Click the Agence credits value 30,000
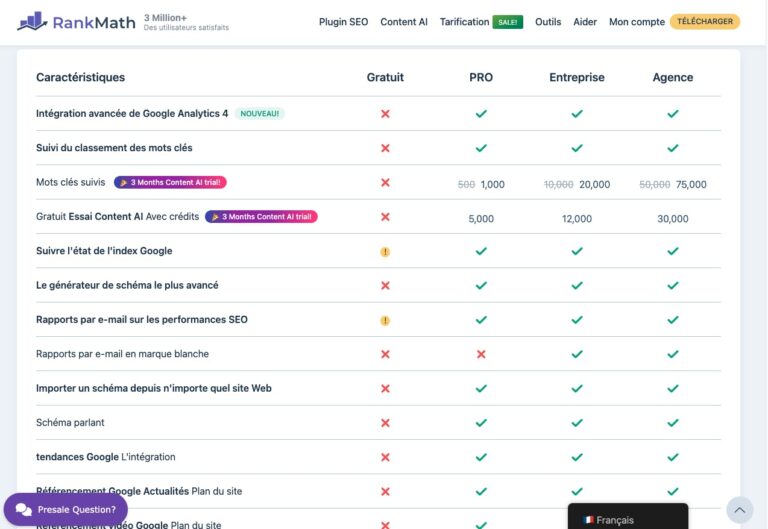 click(x=672, y=219)
